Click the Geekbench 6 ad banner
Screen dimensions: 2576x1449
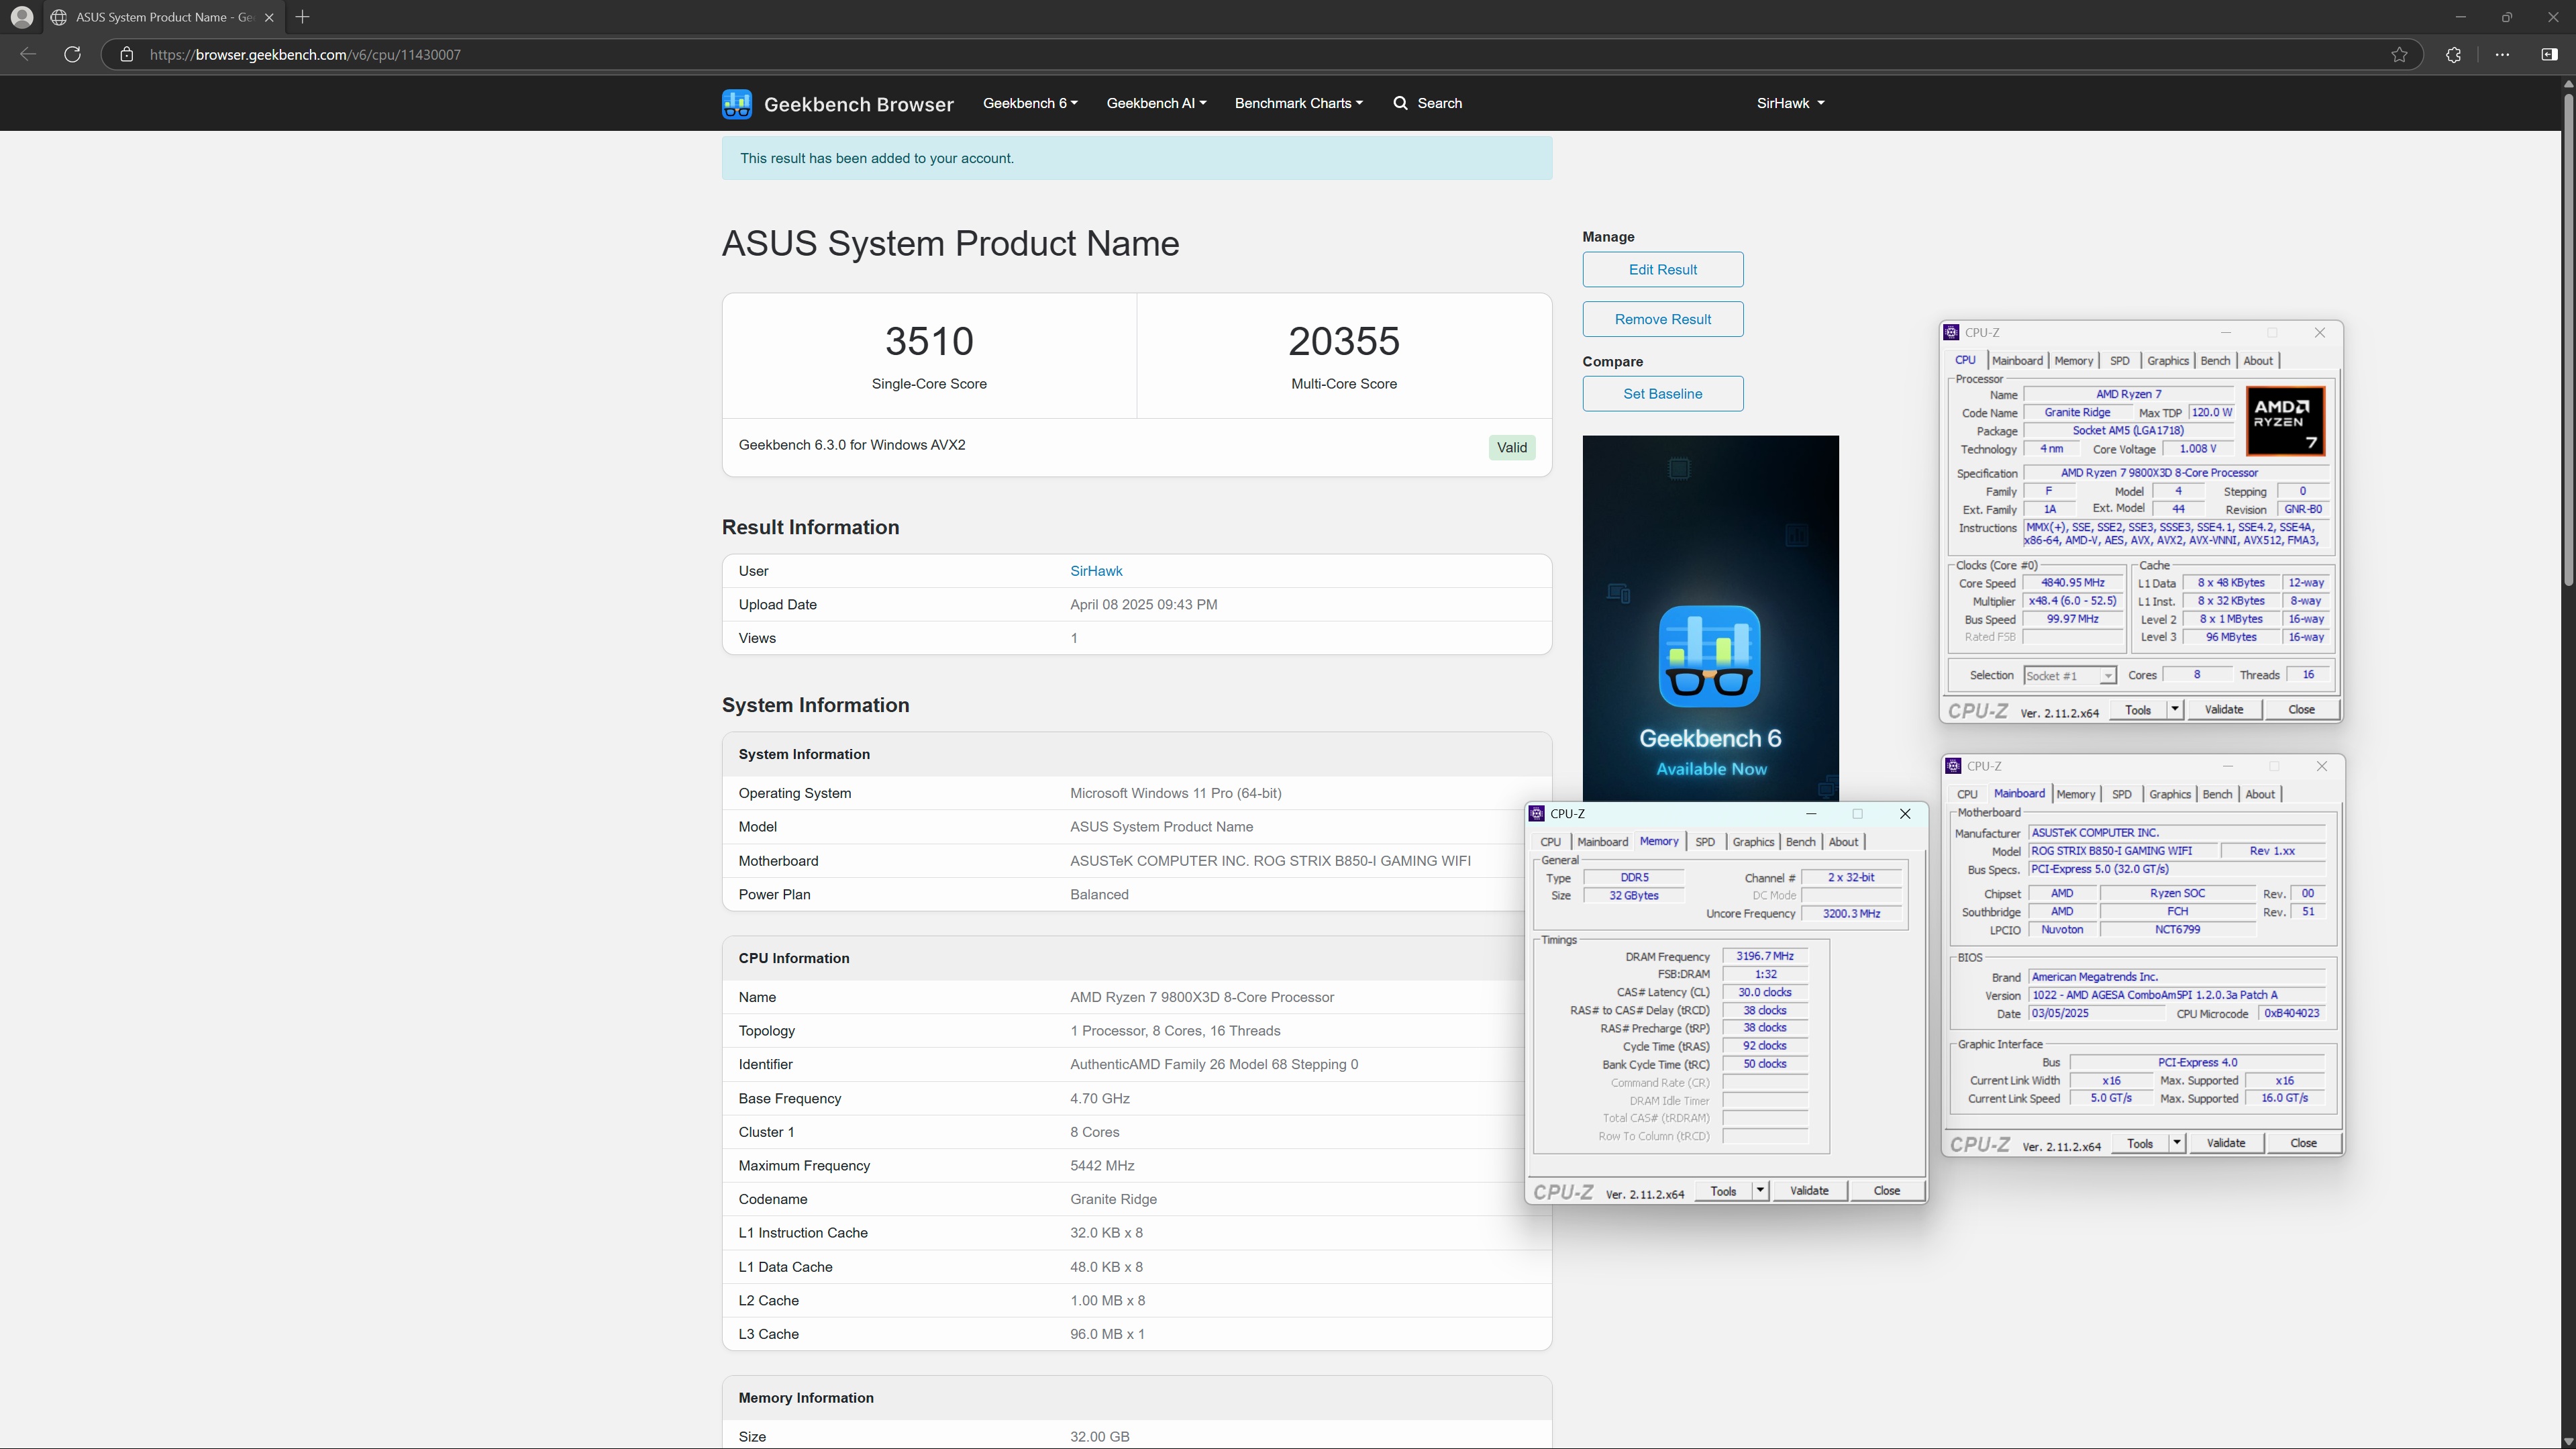pos(1710,618)
